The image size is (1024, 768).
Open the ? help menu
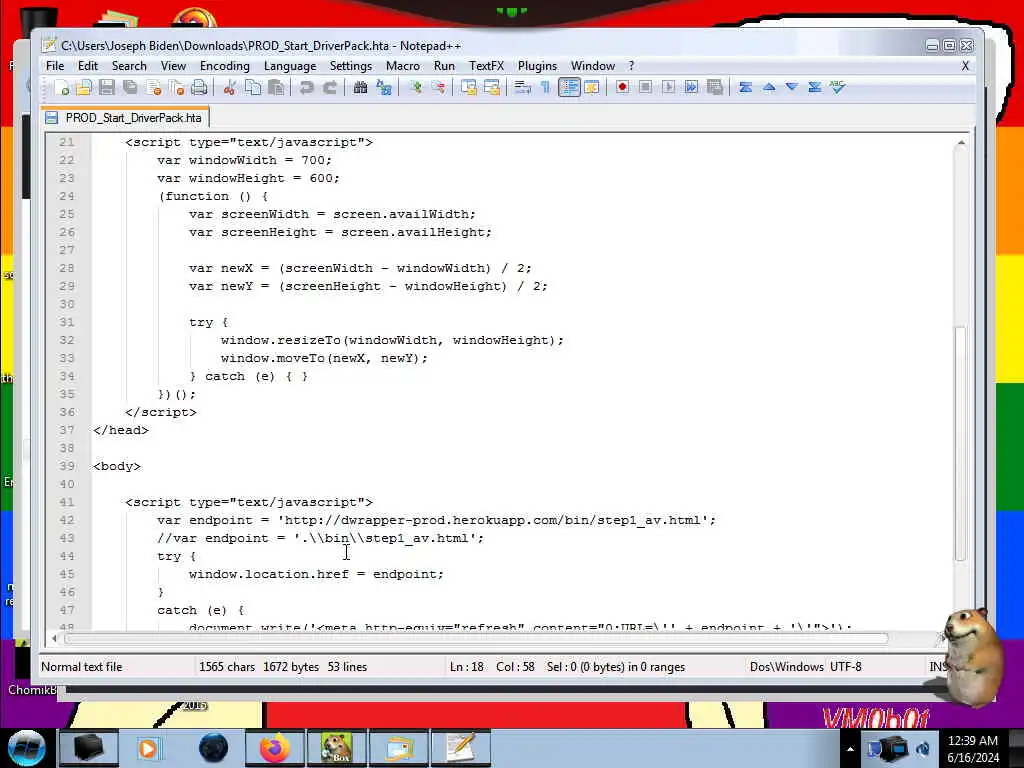click(x=632, y=66)
